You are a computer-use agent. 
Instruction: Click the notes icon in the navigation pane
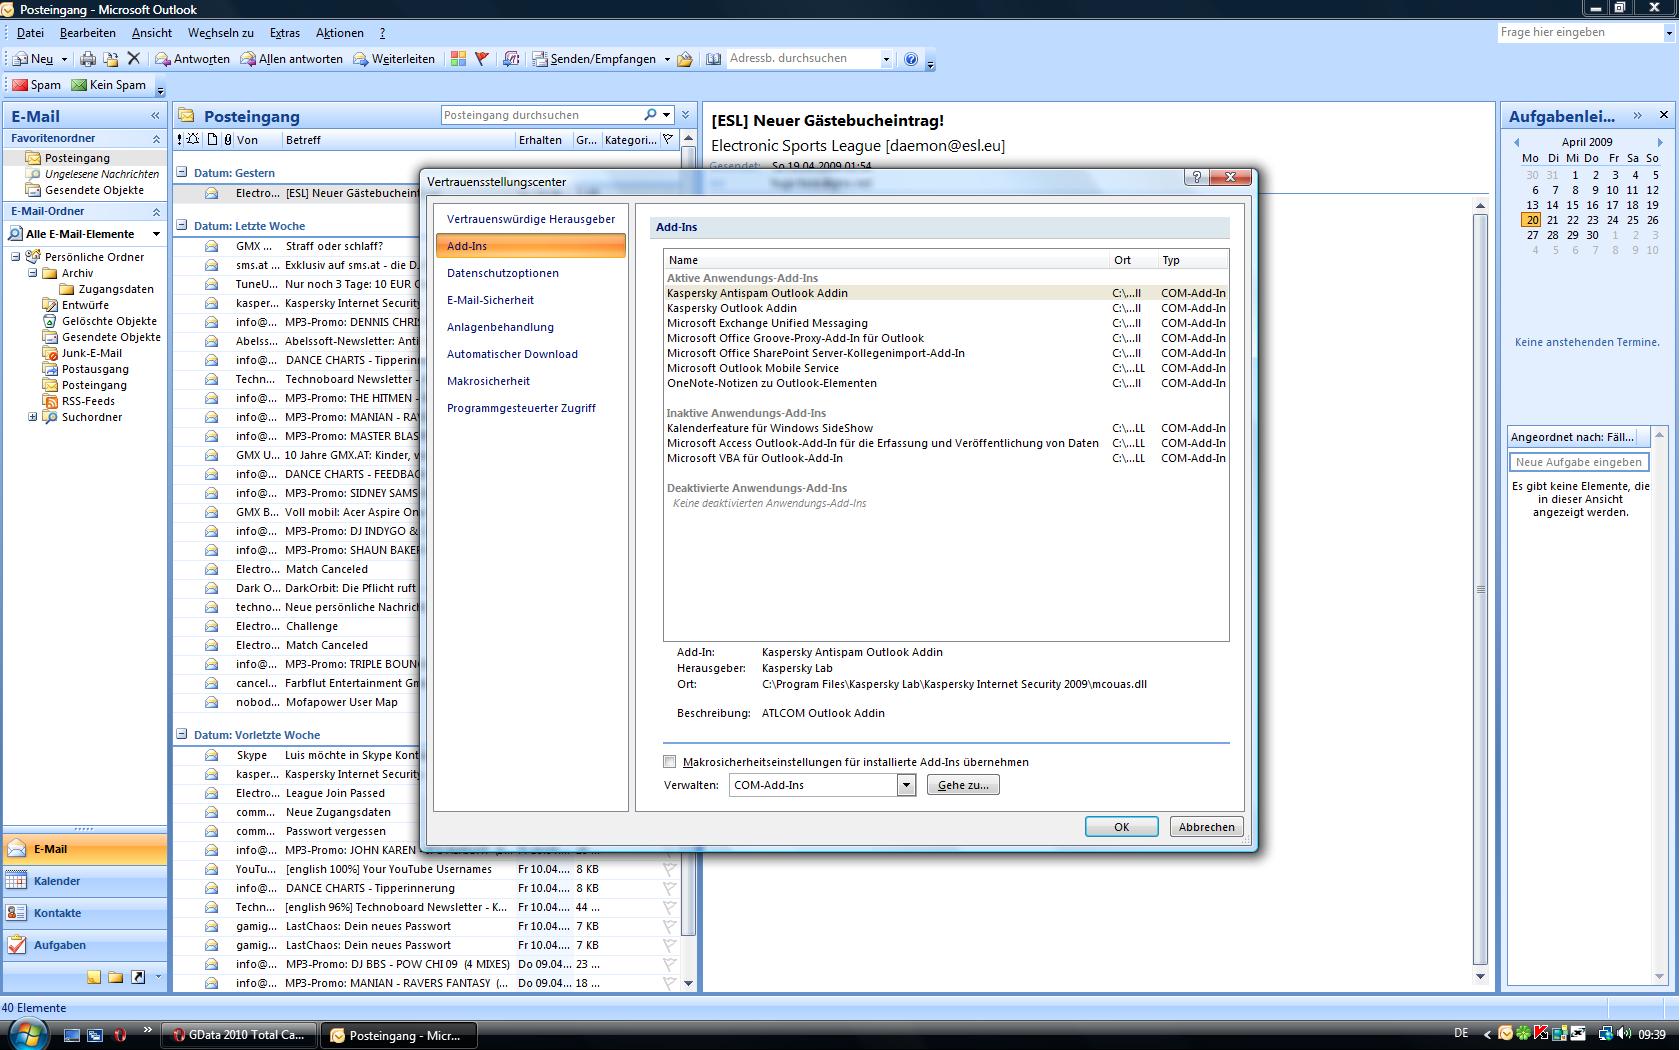point(94,977)
